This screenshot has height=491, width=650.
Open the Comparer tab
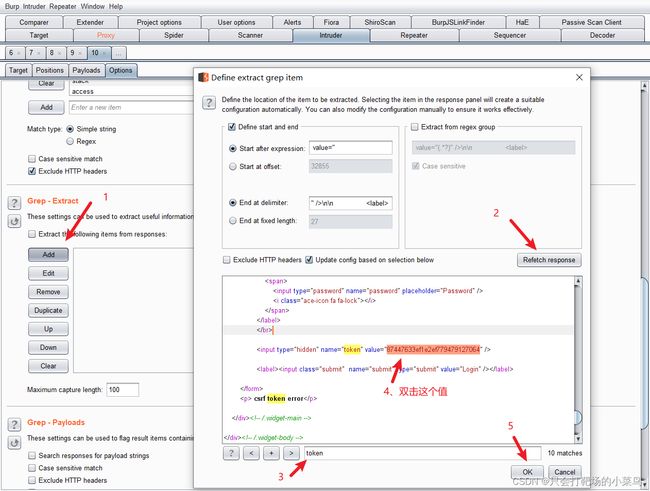coord(34,22)
